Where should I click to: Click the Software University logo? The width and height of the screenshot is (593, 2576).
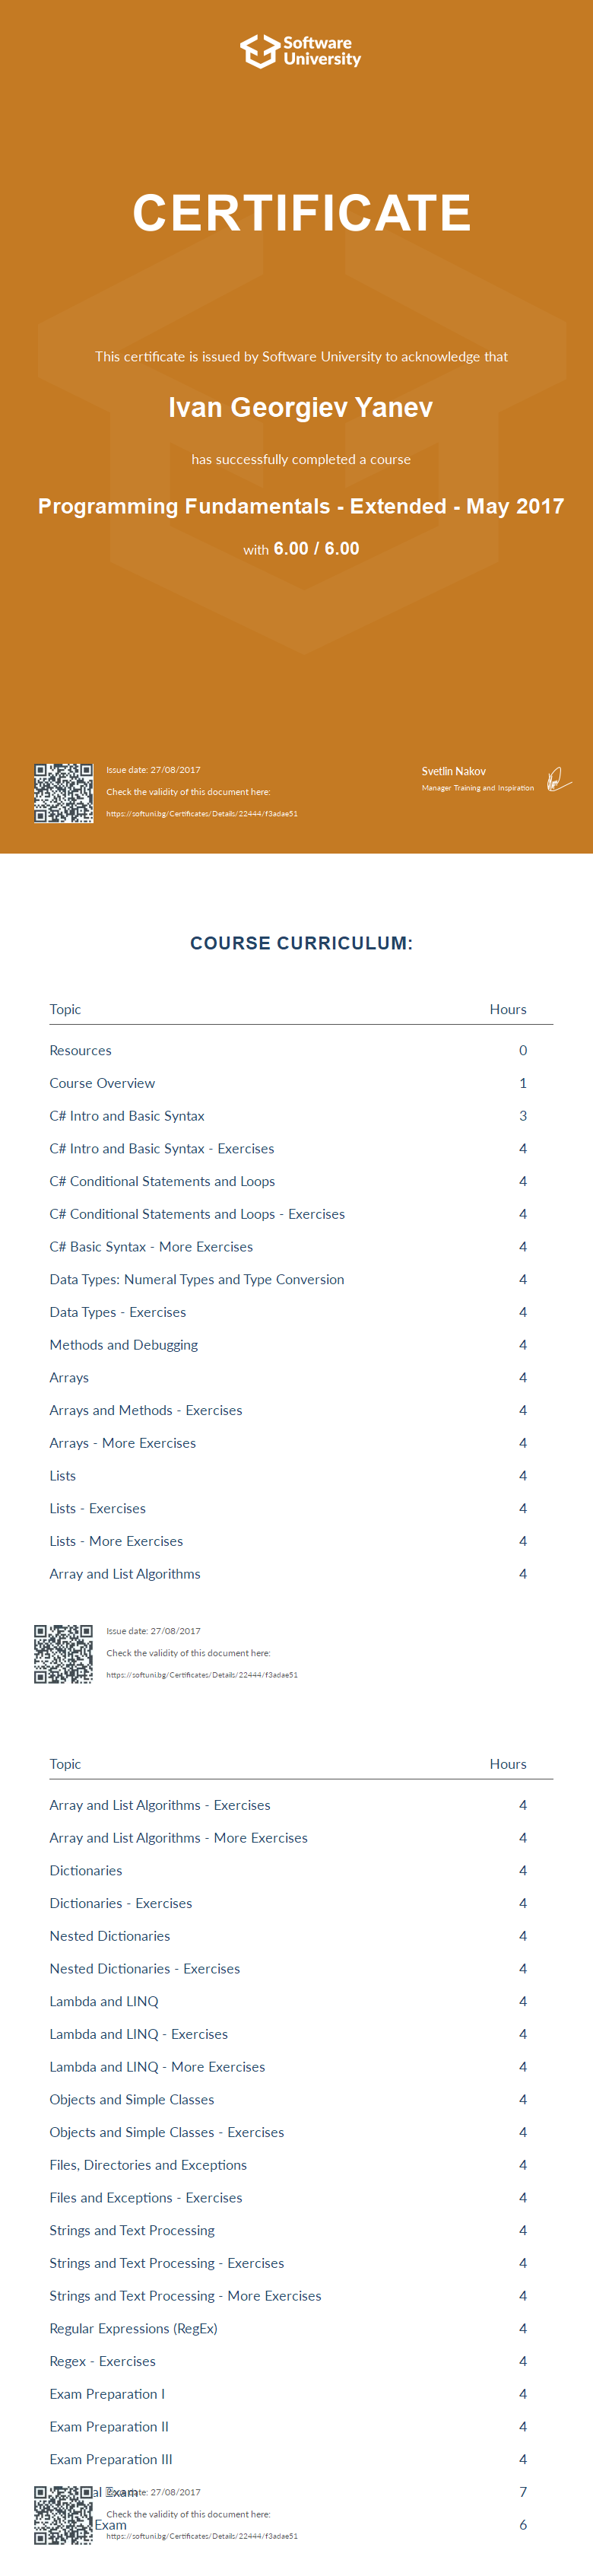click(300, 51)
